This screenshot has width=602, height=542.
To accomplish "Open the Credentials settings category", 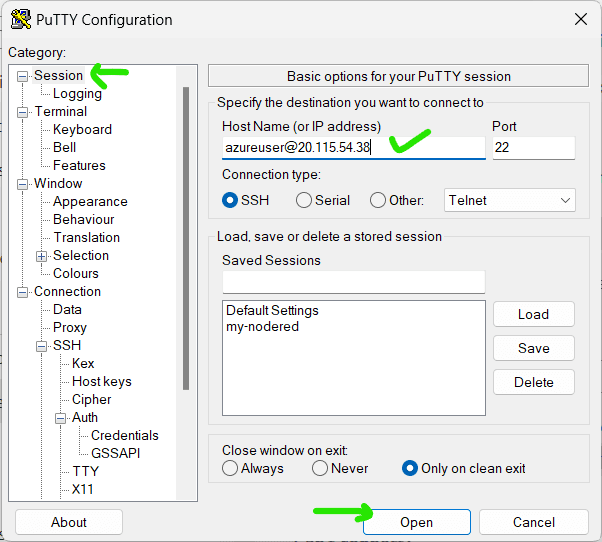I will (124, 435).
